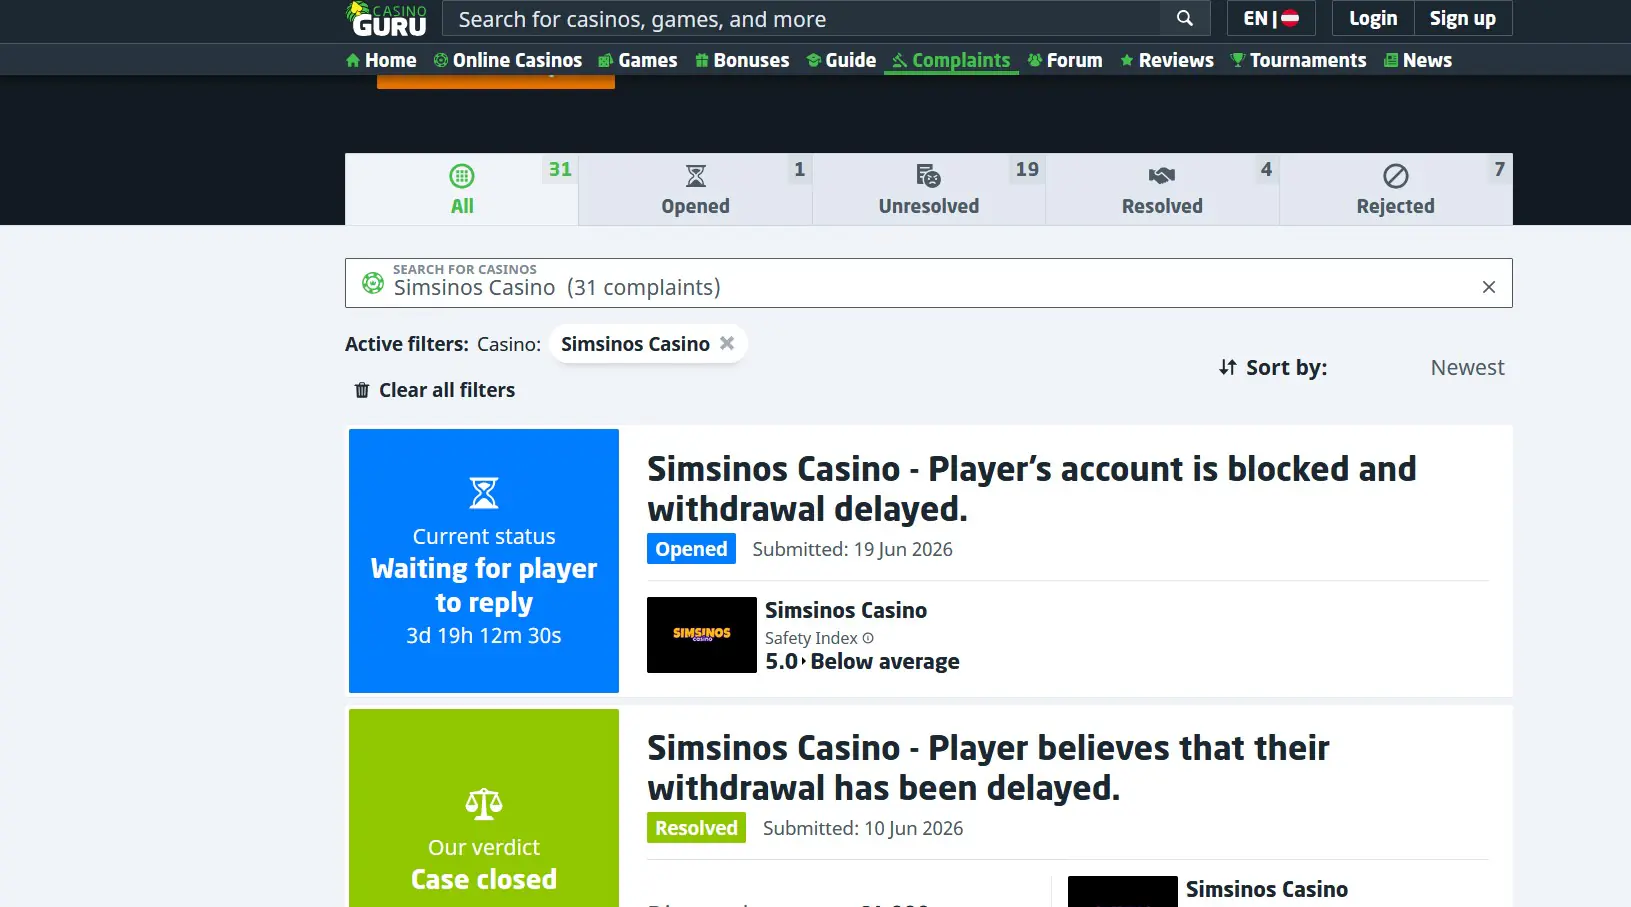Select the Opened complaints tab
1631x907 pixels.
coord(695,189)
